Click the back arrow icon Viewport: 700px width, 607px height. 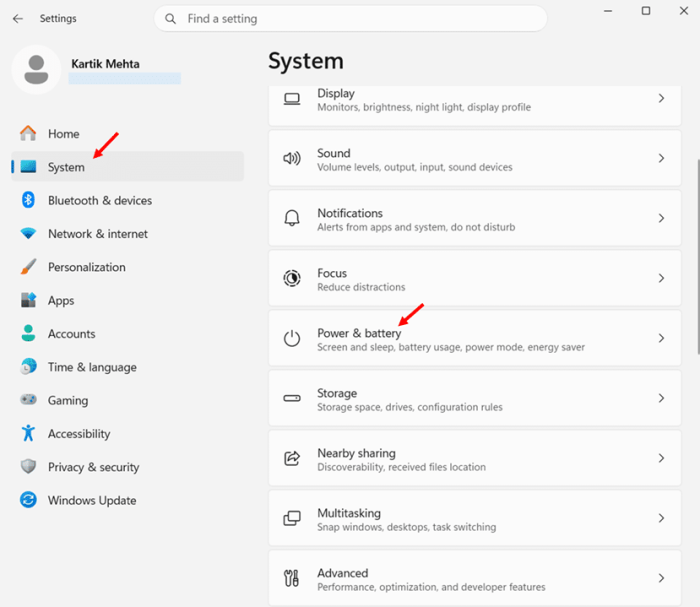point(18,19)
